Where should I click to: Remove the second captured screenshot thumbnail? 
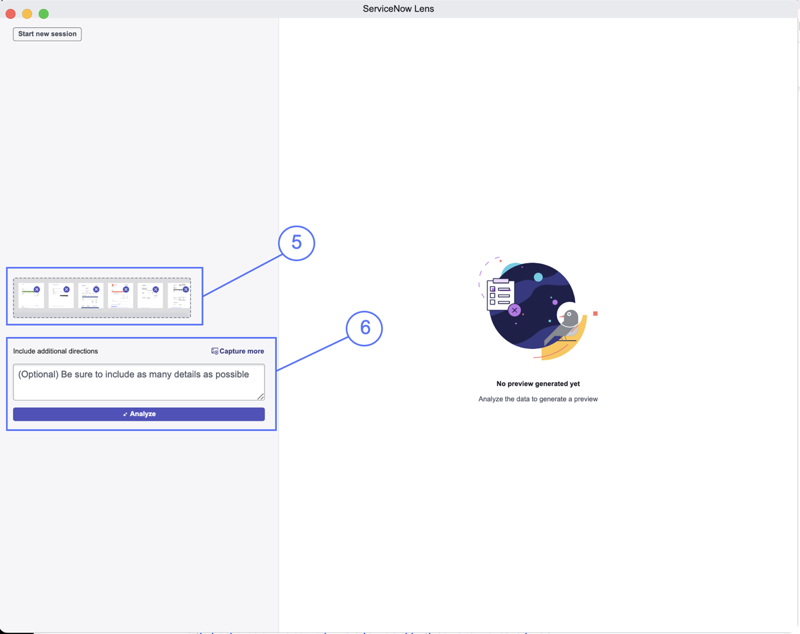[66, 289]
